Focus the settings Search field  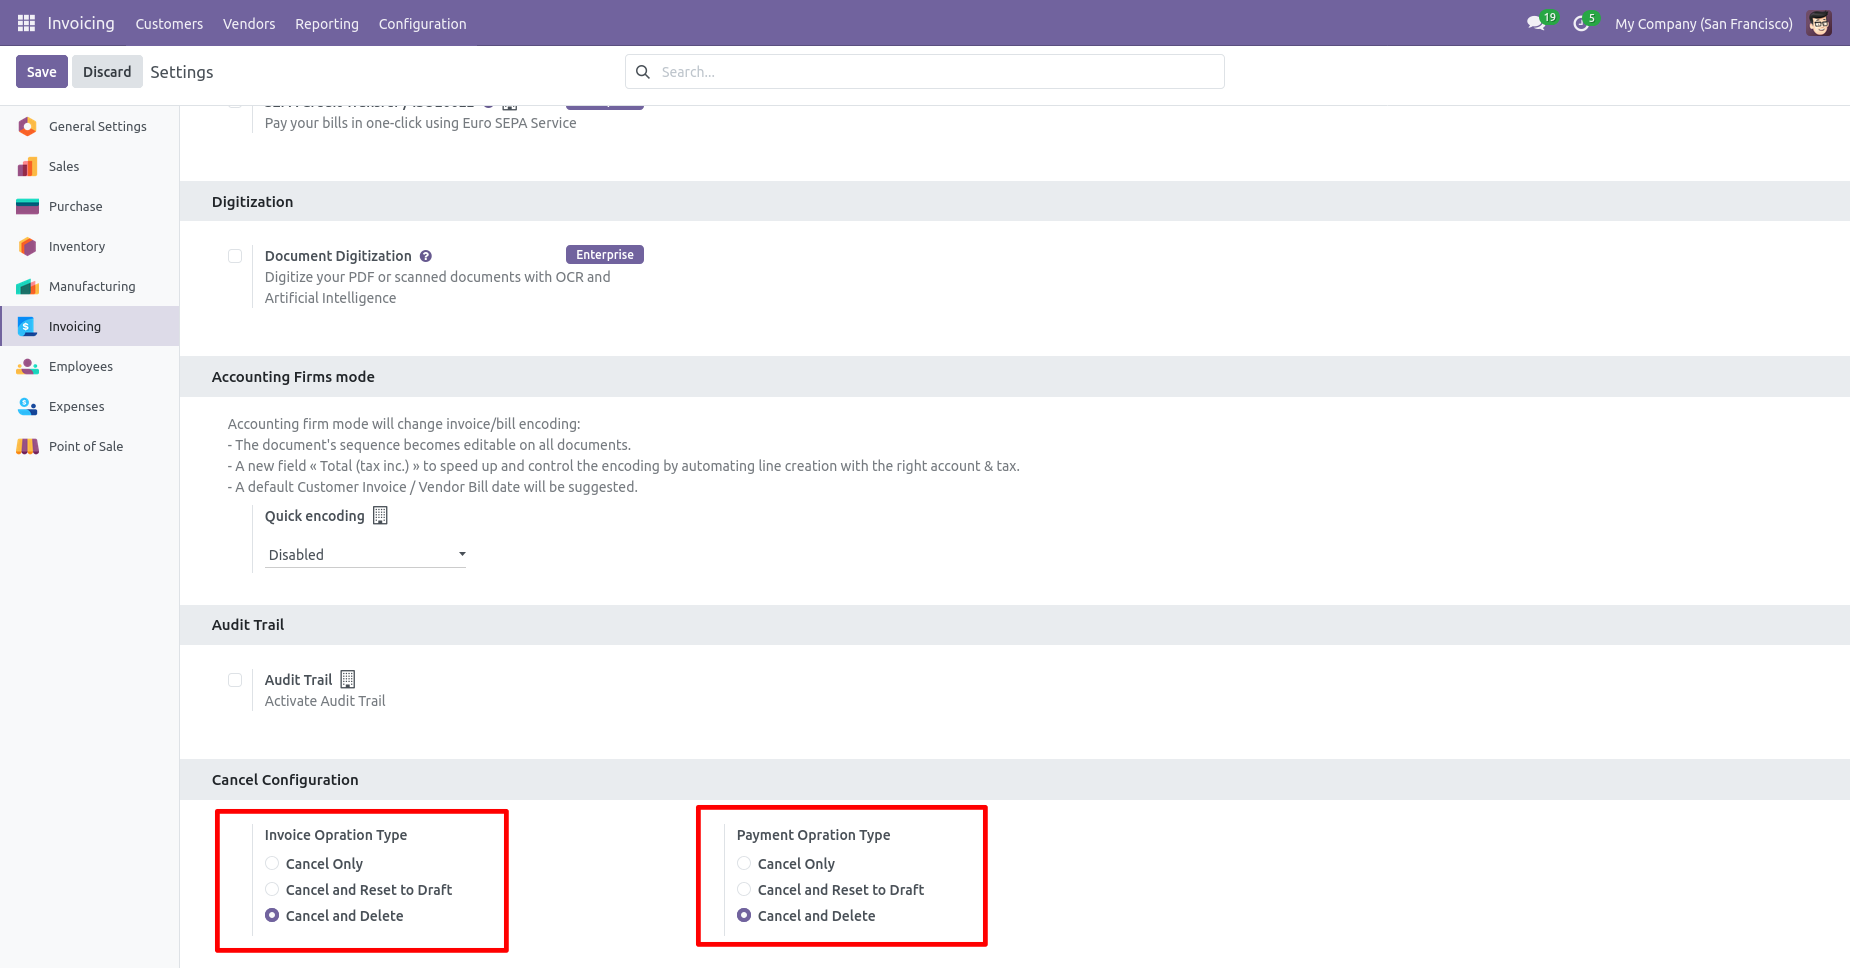(925, 72)
